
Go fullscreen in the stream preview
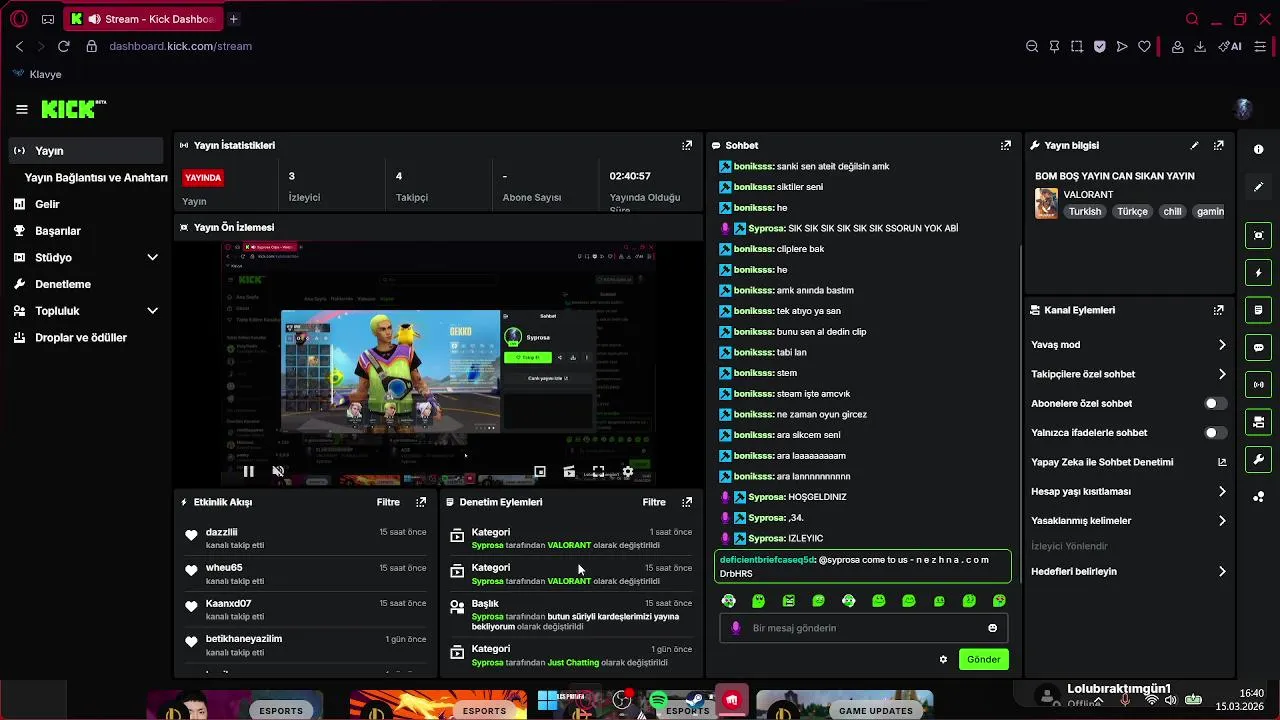pos(598,471)
